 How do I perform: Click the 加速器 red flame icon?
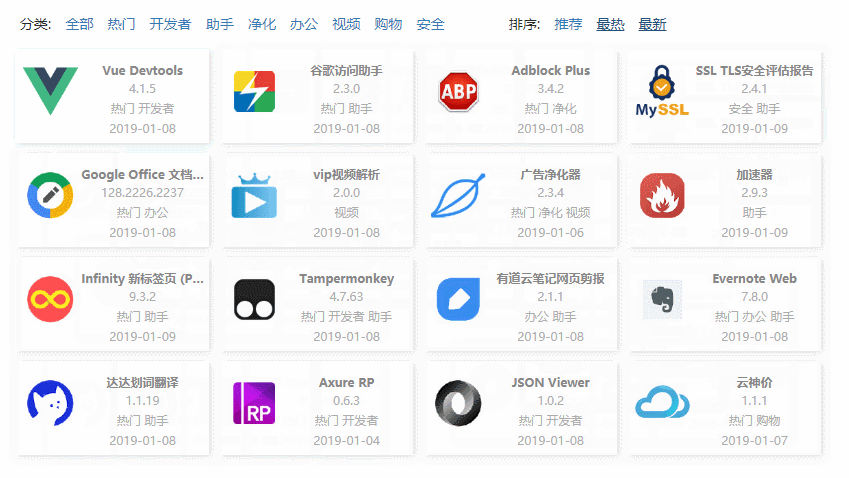[662, 195]
